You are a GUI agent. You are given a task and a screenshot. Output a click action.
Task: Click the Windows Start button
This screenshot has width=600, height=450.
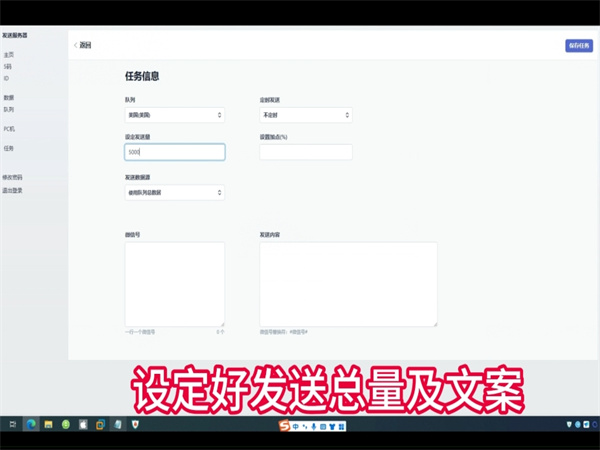(x=11, y=425)
